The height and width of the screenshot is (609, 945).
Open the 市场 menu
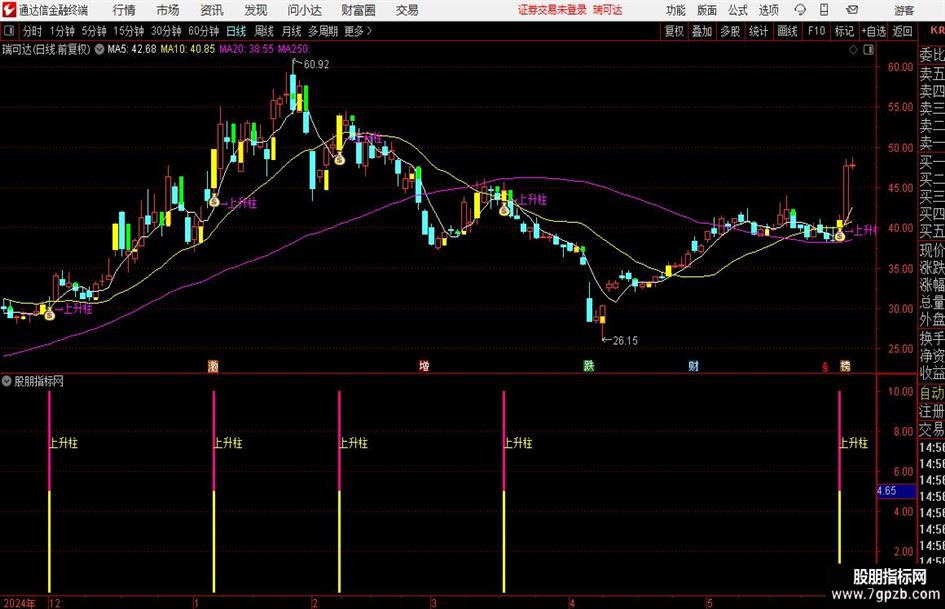tap(168, 10)
